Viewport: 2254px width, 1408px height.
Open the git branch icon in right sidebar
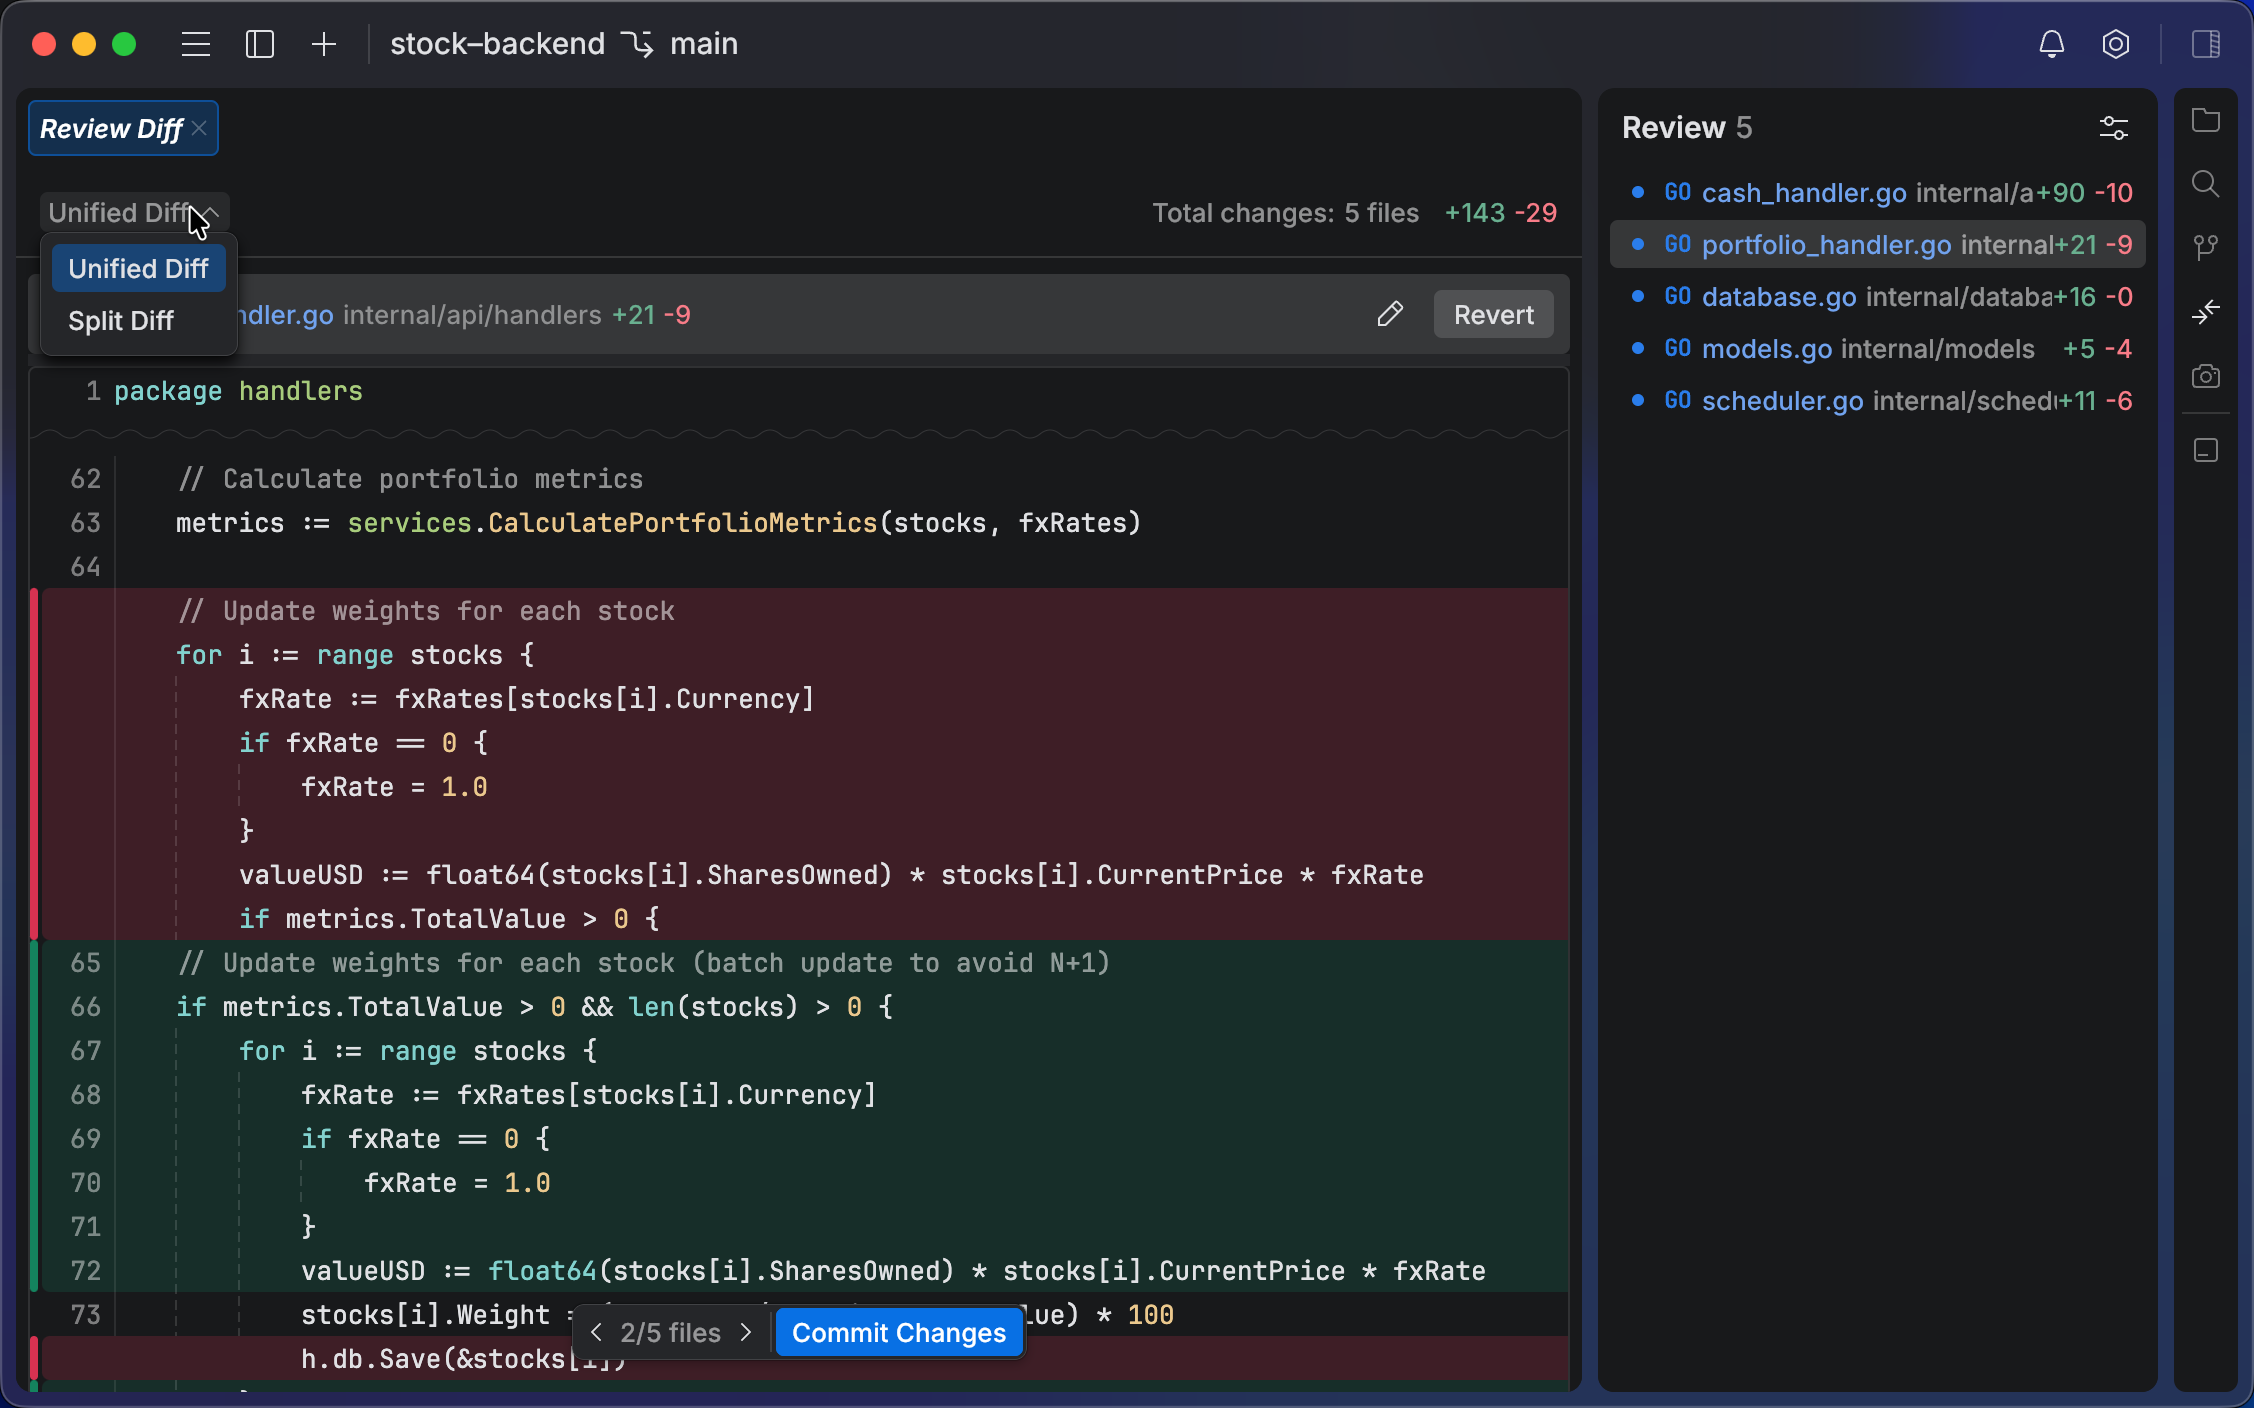(2205, 247)
